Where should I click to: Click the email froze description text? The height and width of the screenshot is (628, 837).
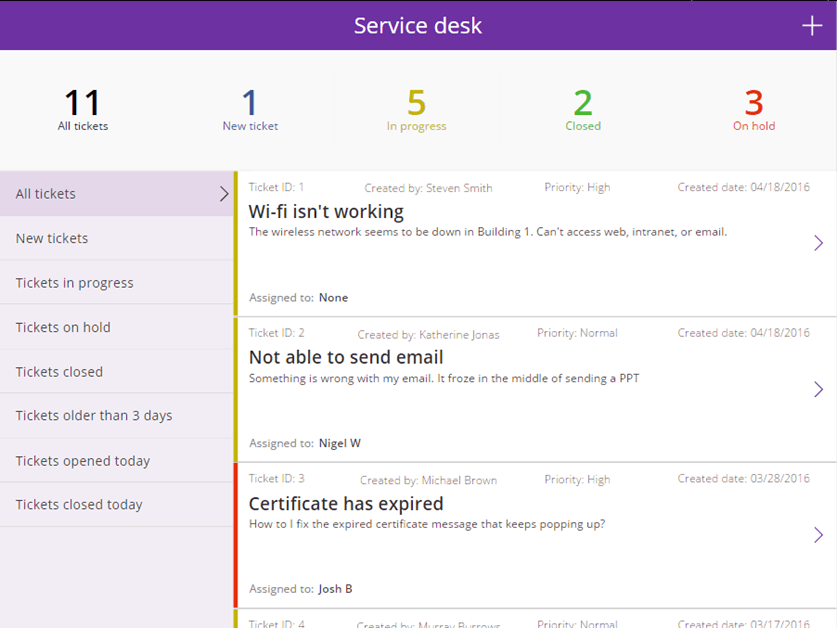coord(444,379)
